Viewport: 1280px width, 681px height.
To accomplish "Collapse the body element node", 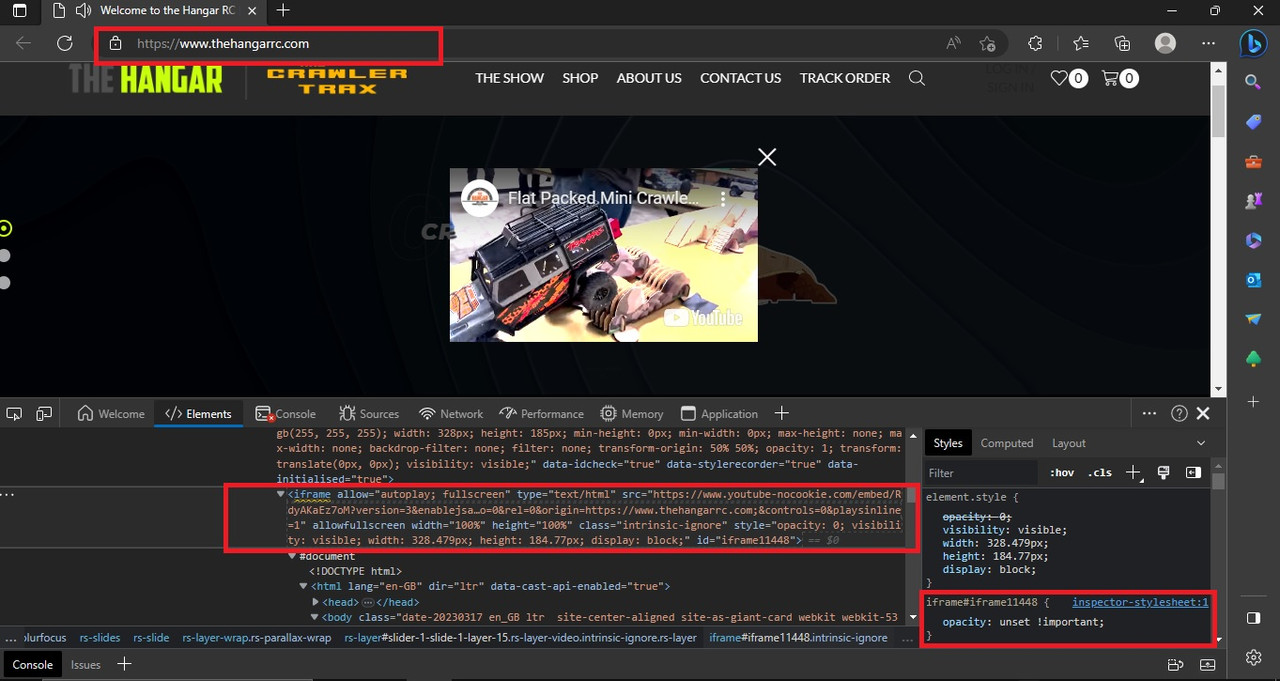I will 316,617.
